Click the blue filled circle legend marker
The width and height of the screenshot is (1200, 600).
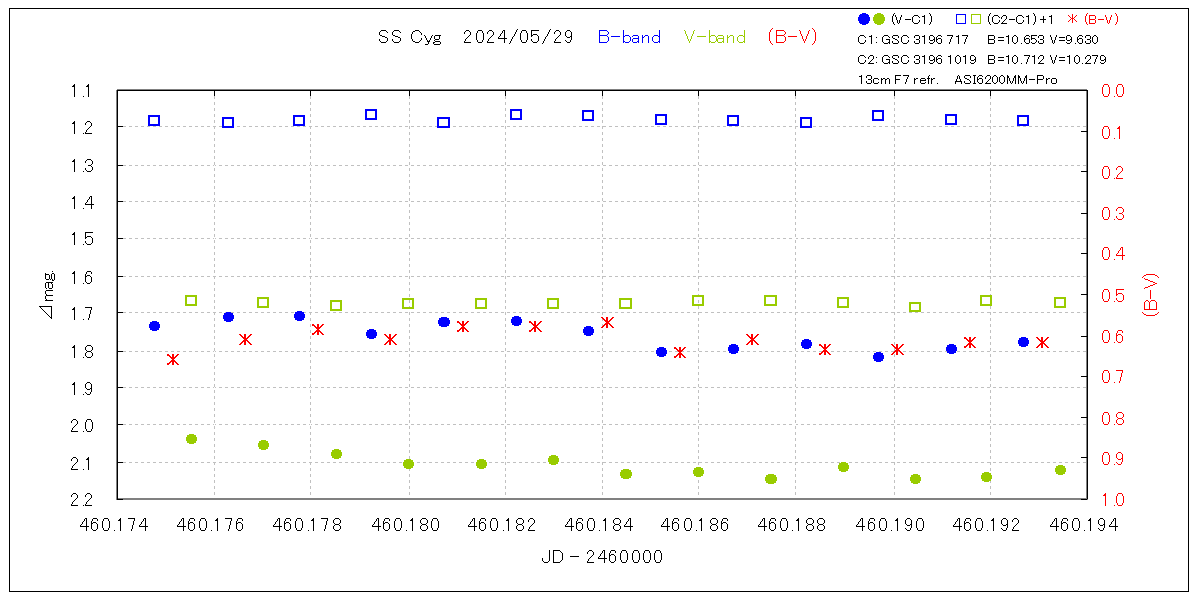pos(864,19)
